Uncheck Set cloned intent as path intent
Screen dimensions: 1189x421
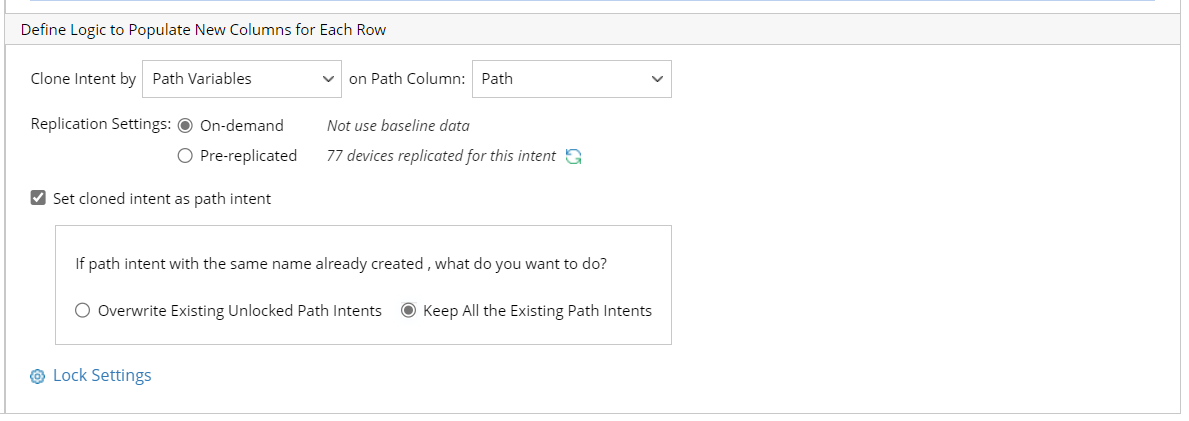tap(38, 198)
